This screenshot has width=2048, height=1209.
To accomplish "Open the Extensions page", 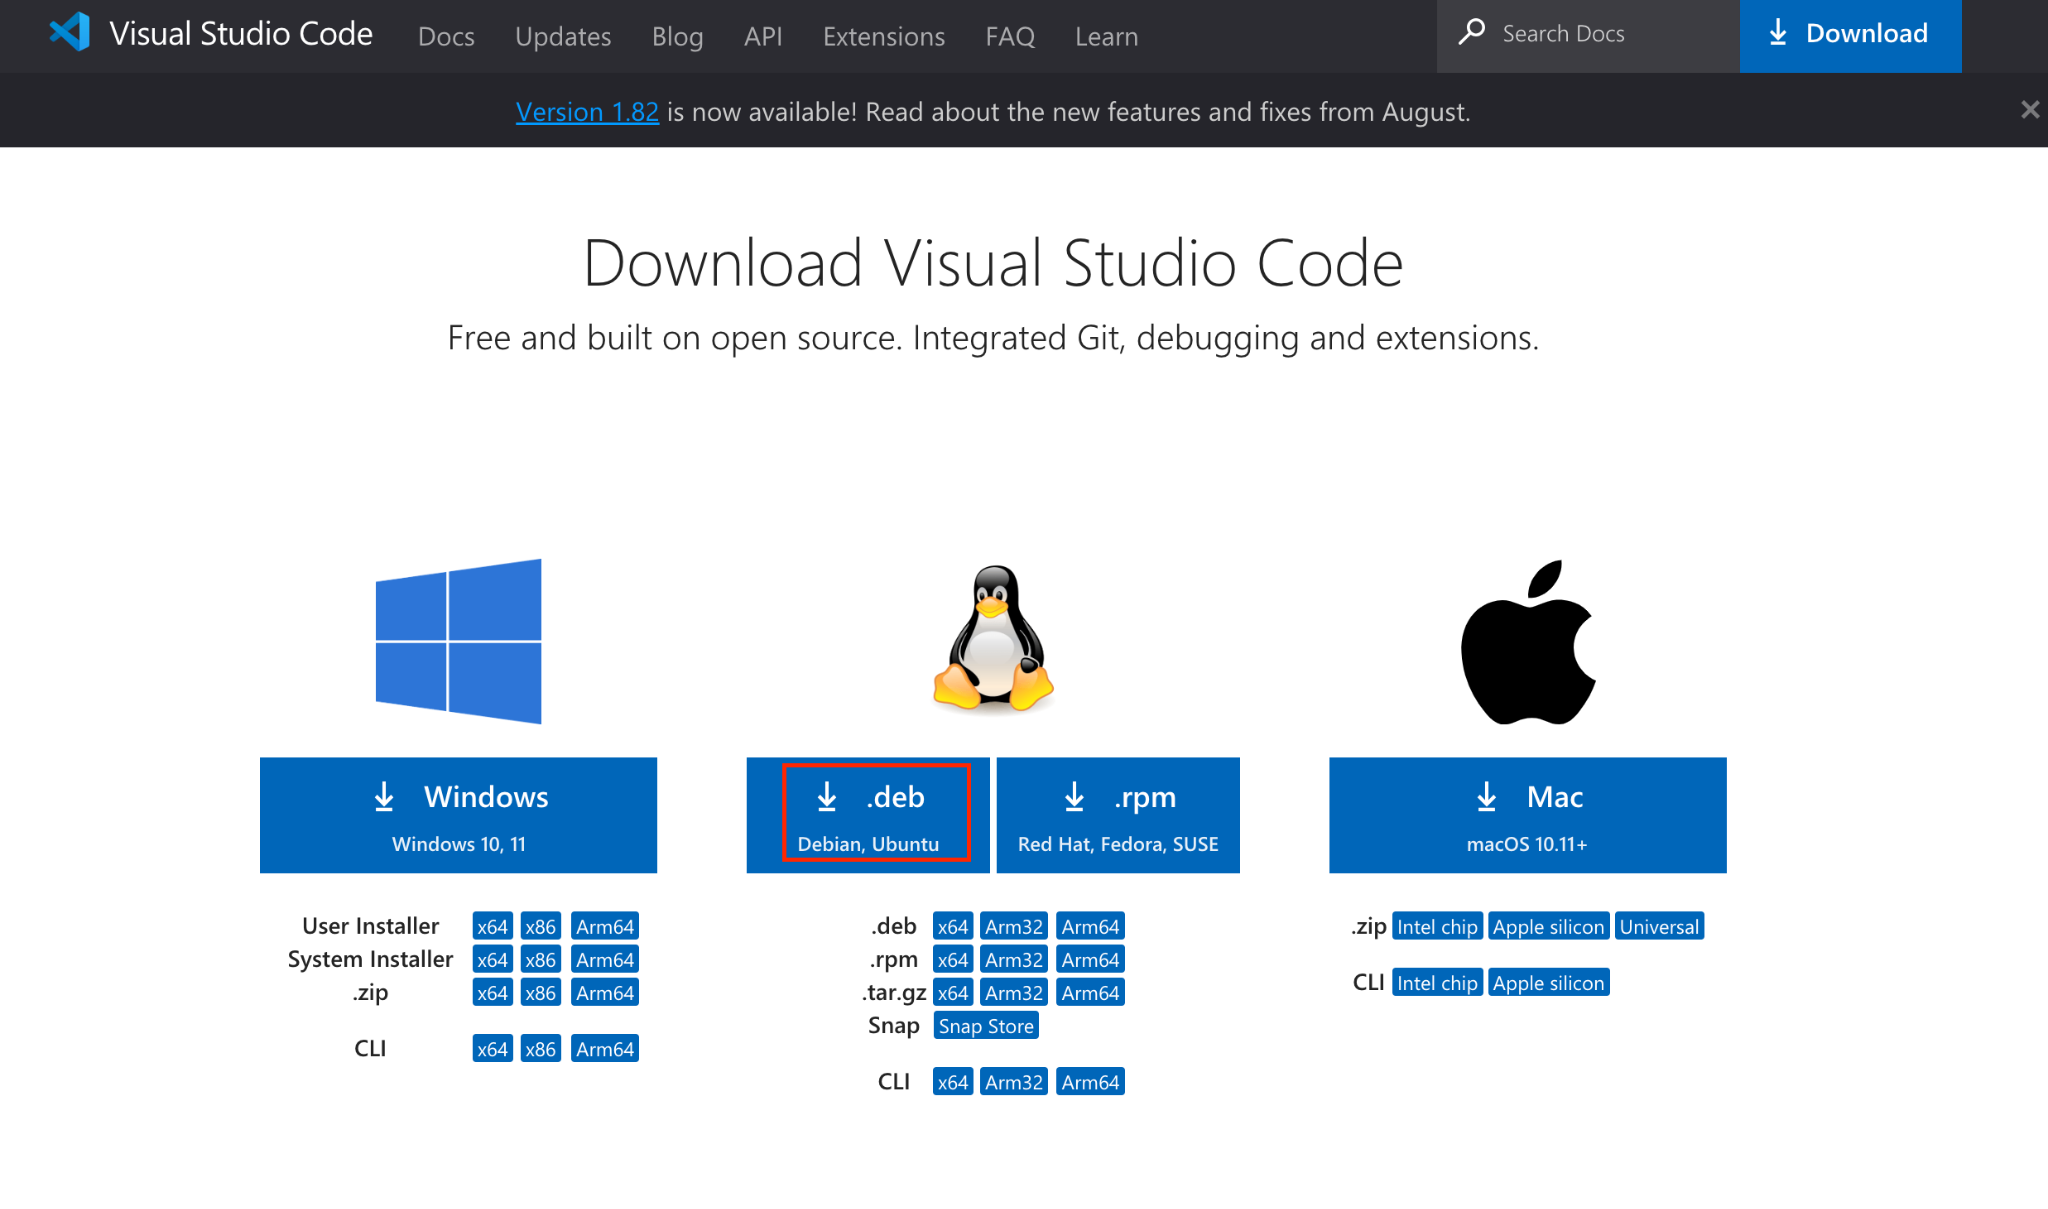I will pyautogui.click(x=884, y=36).
